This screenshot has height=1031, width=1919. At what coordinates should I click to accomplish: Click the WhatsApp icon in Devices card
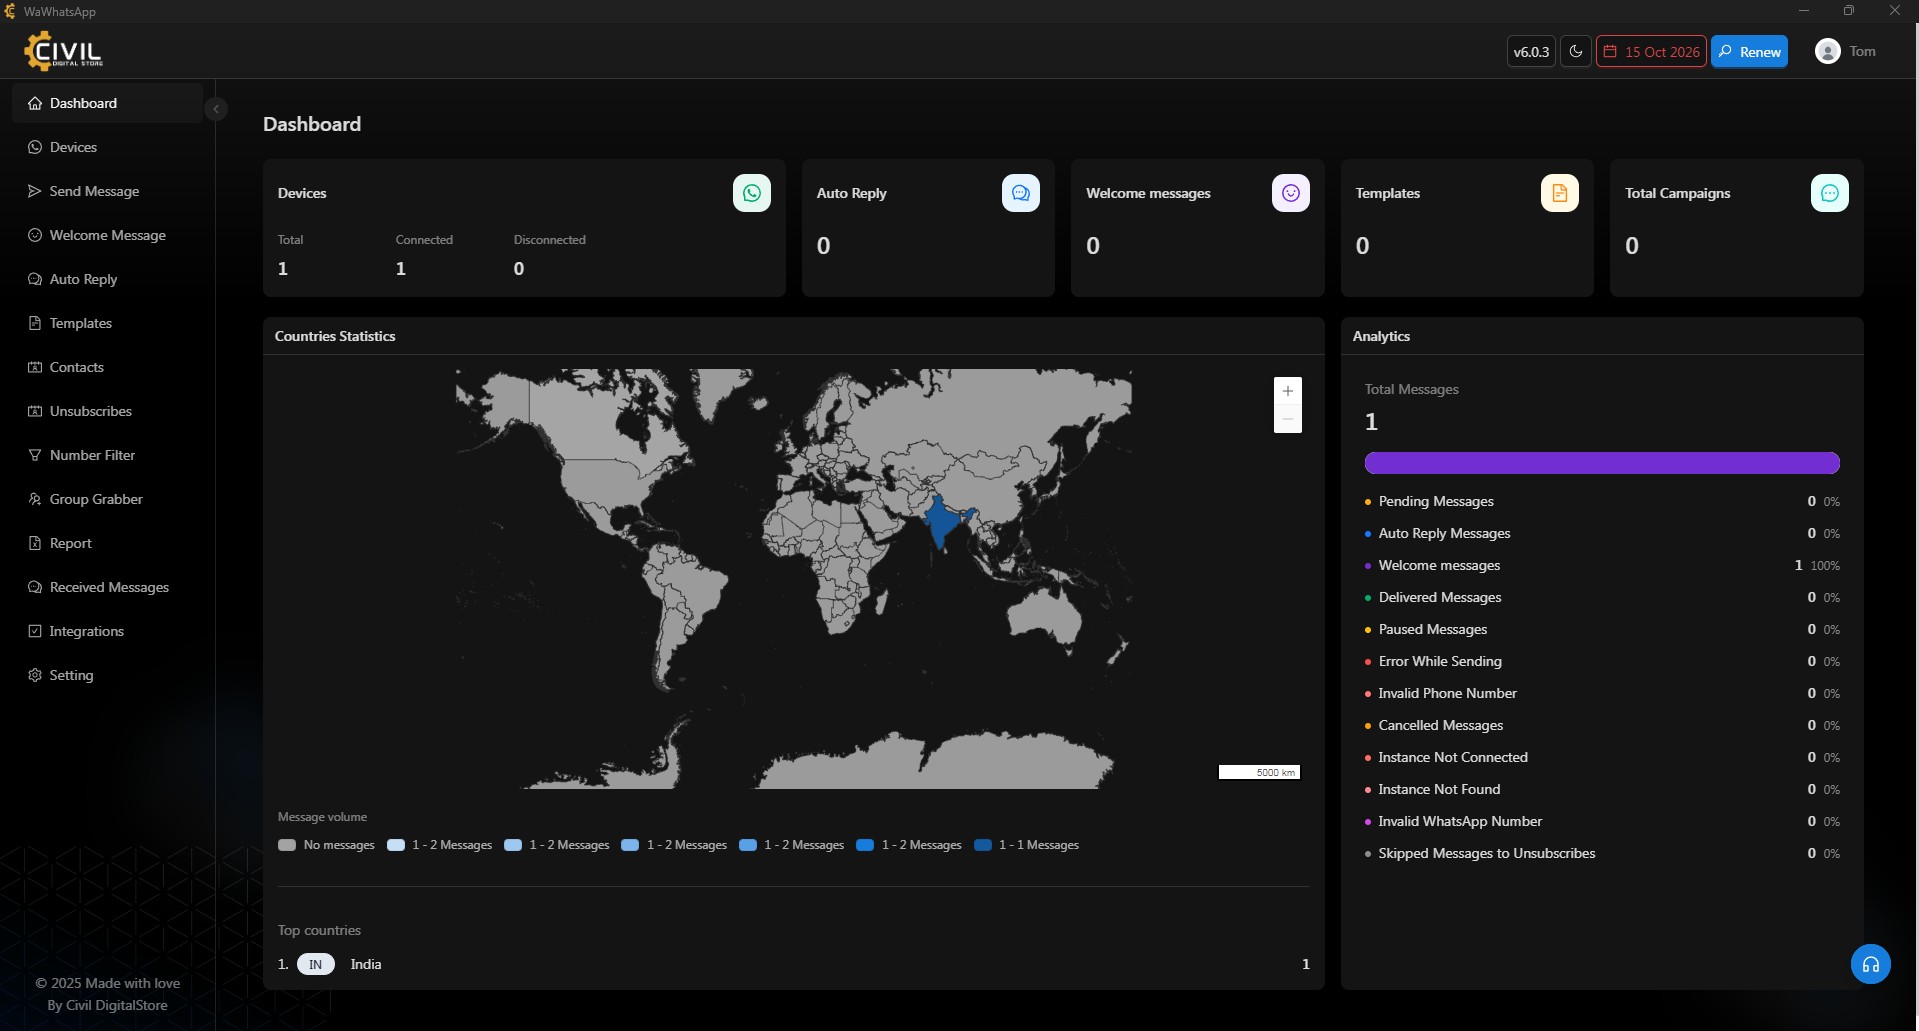pyautogui.click(x=751, y=193)
